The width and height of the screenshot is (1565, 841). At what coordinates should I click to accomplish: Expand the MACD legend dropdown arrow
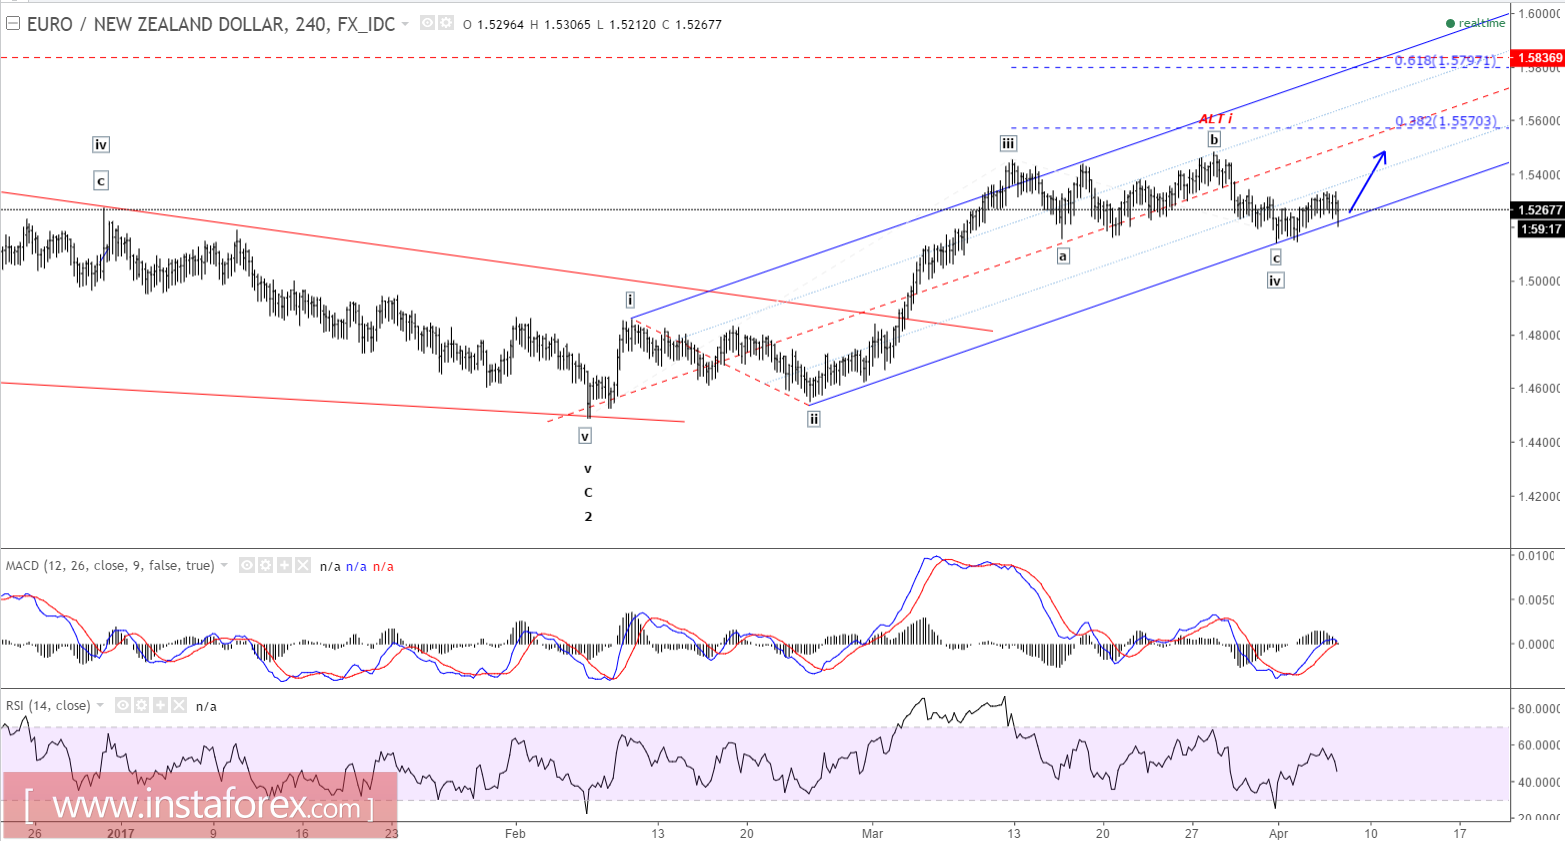pos(224,565)
